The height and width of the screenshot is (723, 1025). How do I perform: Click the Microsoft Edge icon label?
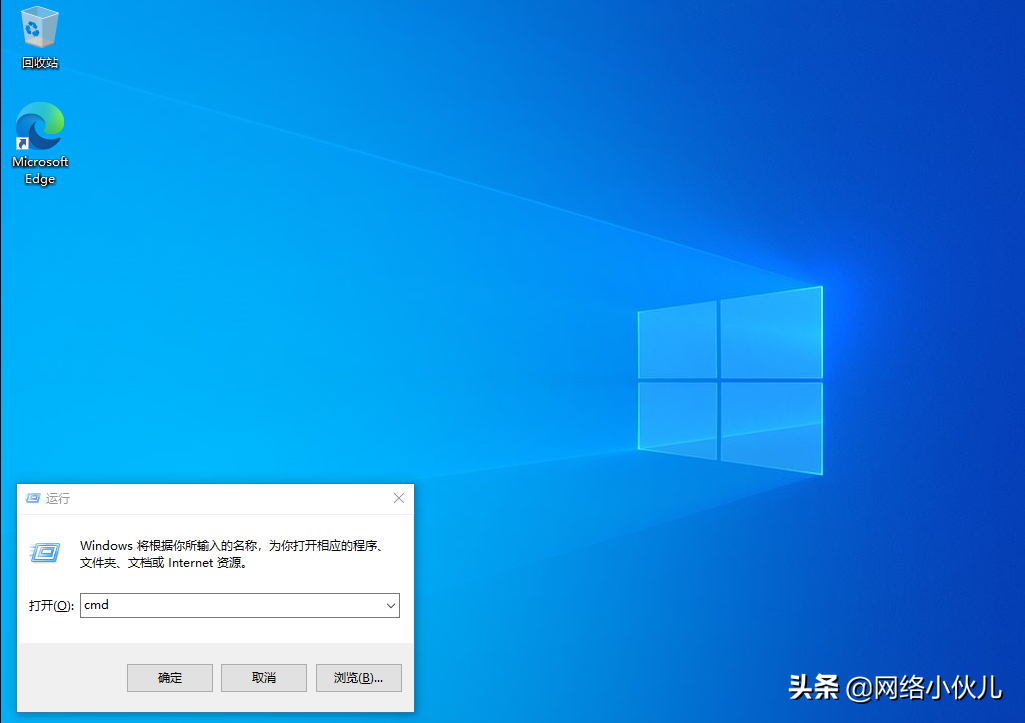click(39, 170)
